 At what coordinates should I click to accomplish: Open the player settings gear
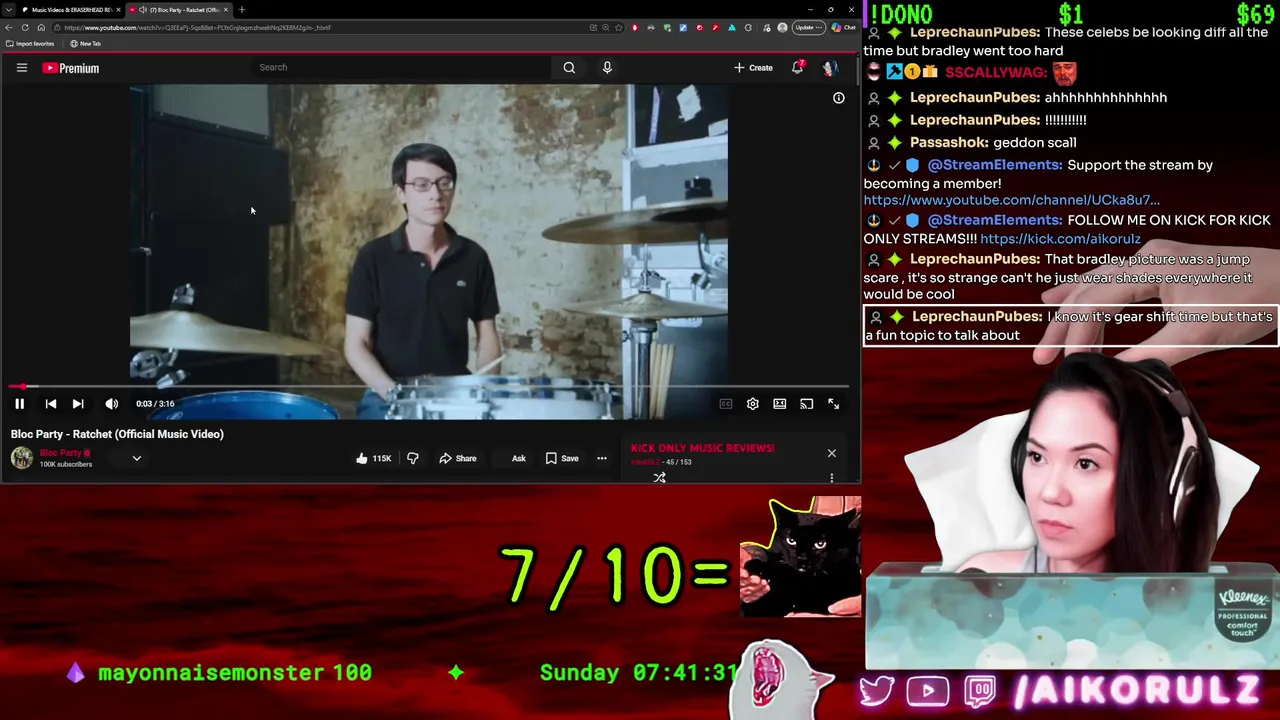[753, 404]
